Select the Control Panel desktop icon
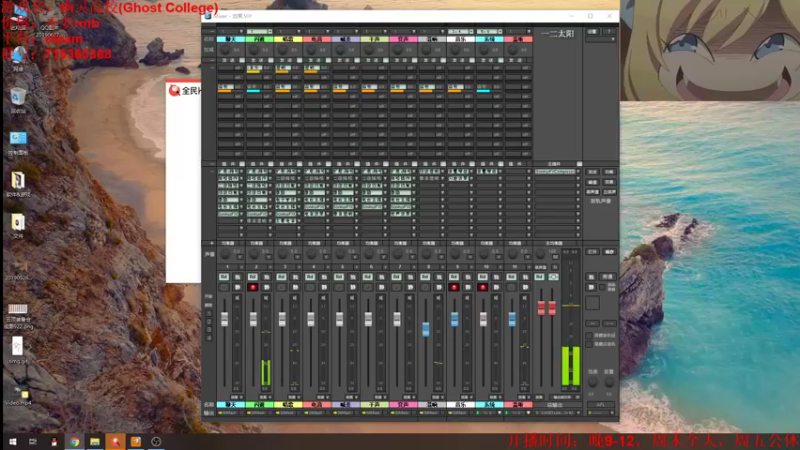The image size is (800, 450). [x=18, y=143]
